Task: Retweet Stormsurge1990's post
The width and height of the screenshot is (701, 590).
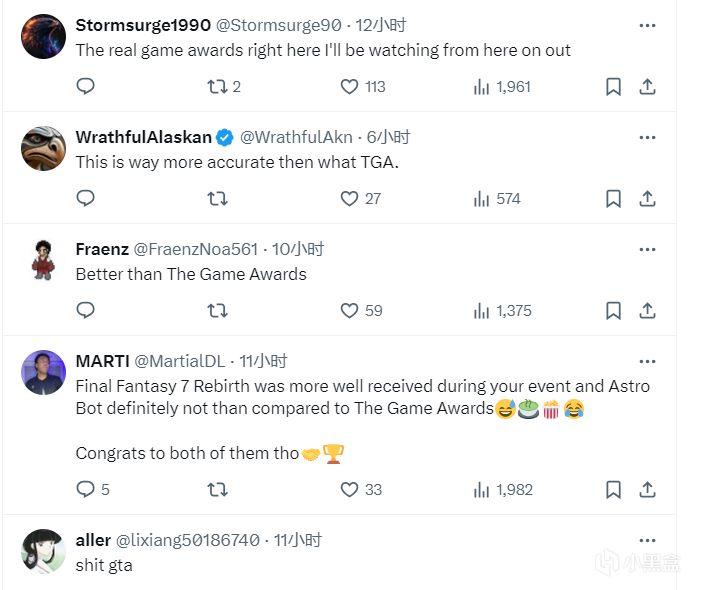Action: (217, 87)
